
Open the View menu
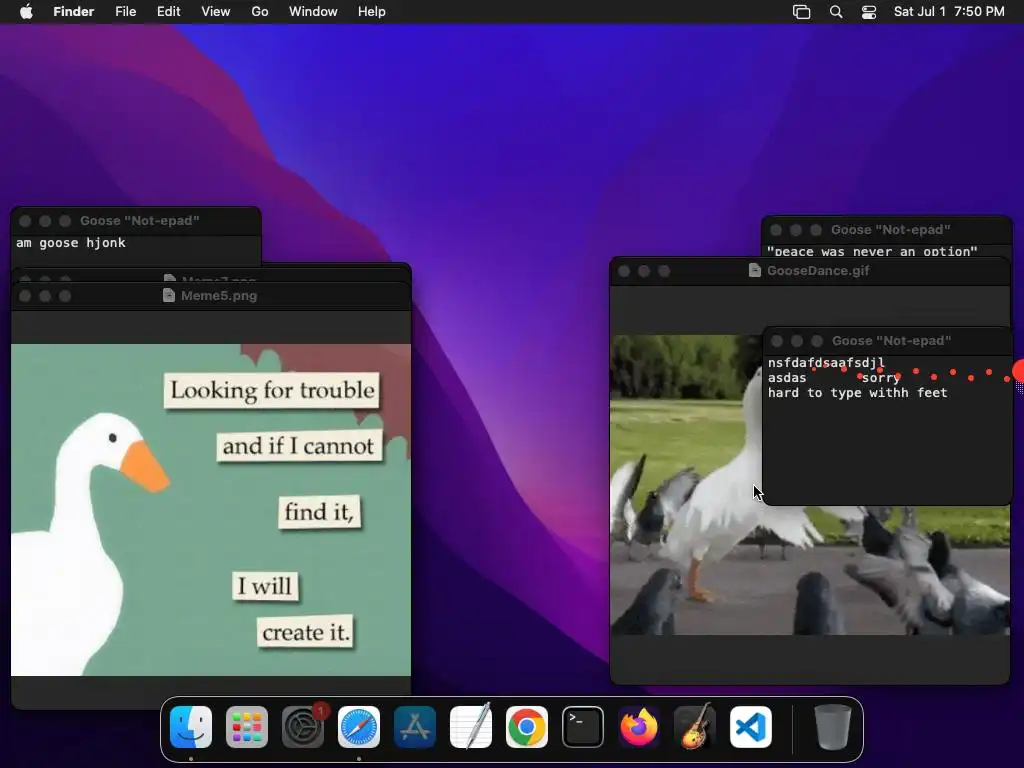[216, 12]
